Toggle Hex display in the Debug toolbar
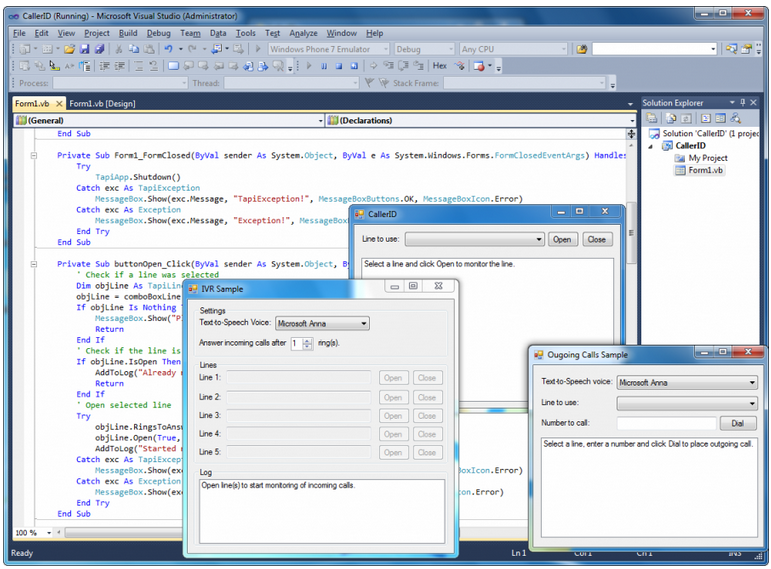Image resolution: width=771 pixels, height=569 pixels. [440, 65]
